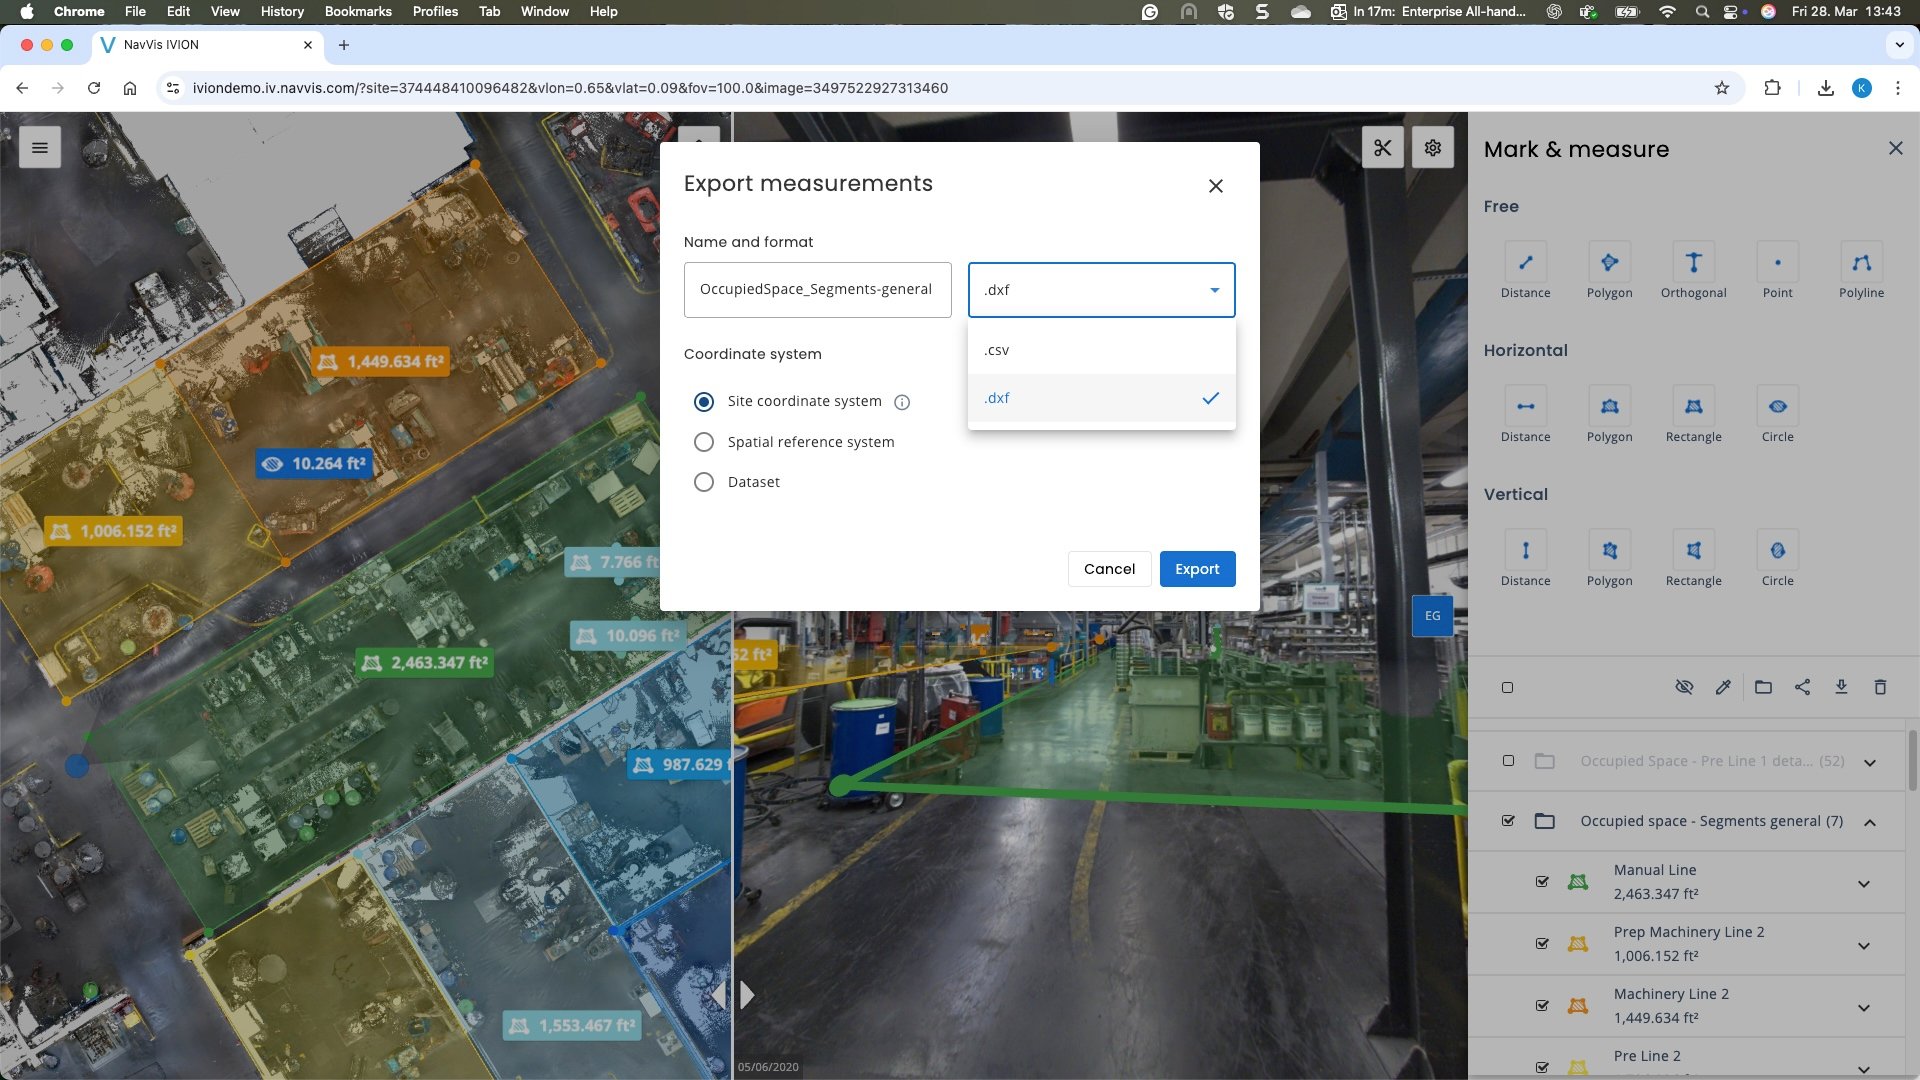Expand the Occupied Space - Pre Line 1 folder
This screenshot has width=1920, height=1080.
[1869, 762]
